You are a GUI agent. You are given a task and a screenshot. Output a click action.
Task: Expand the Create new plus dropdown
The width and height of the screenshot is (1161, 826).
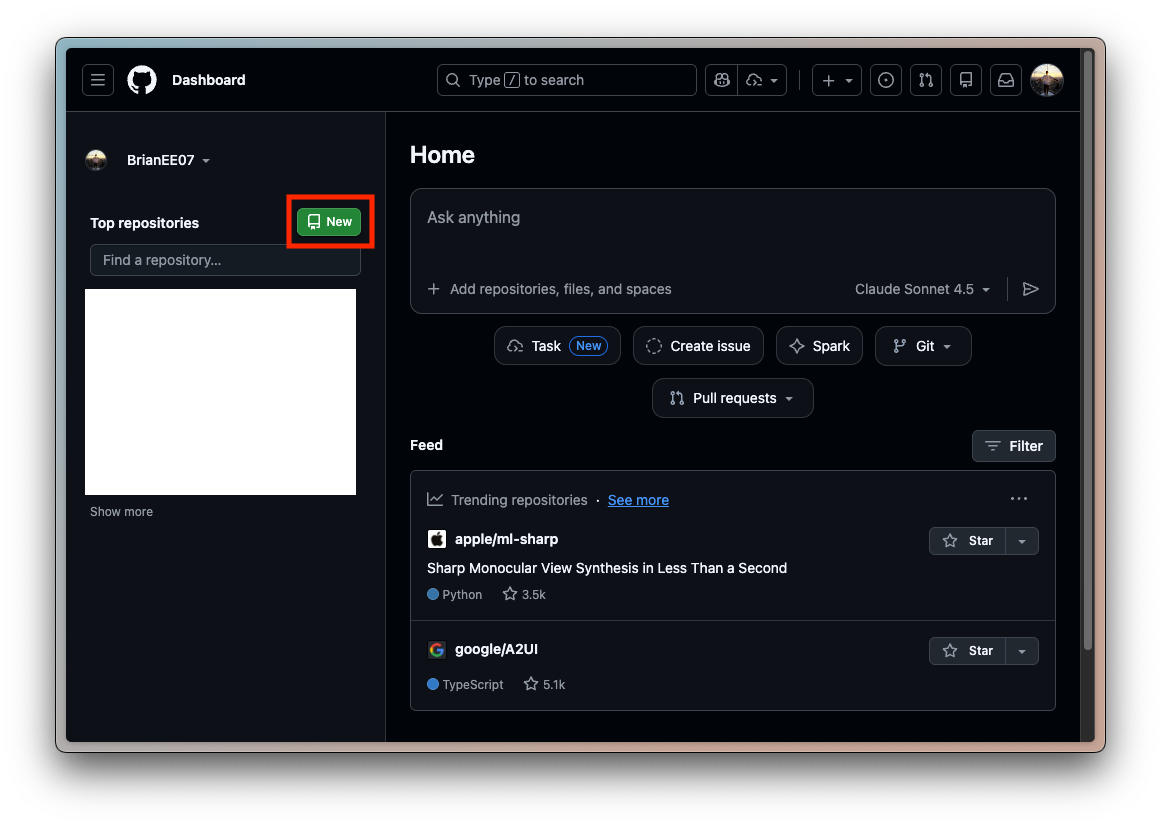[x=837, y=80]
